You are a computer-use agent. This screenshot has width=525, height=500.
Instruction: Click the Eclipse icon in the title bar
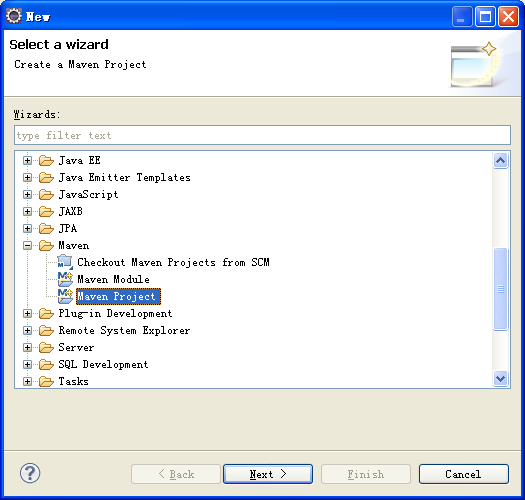(x=14, y=16)
